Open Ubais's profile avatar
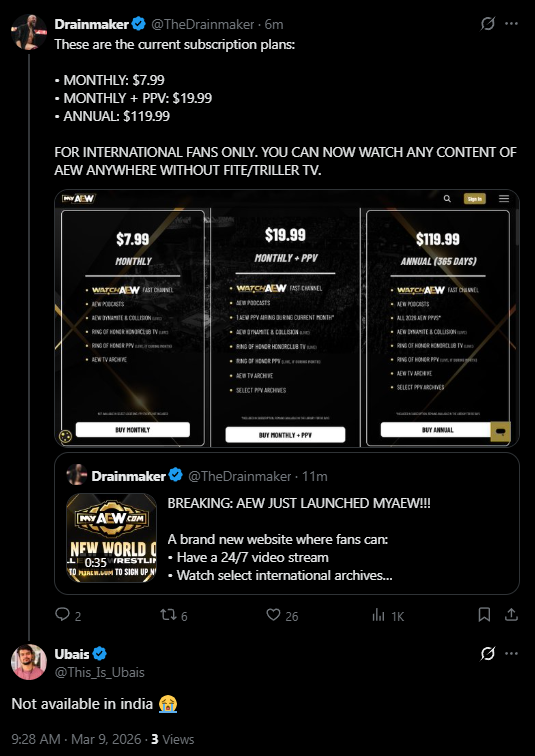The image size is (535, 756). pos(28,662)
